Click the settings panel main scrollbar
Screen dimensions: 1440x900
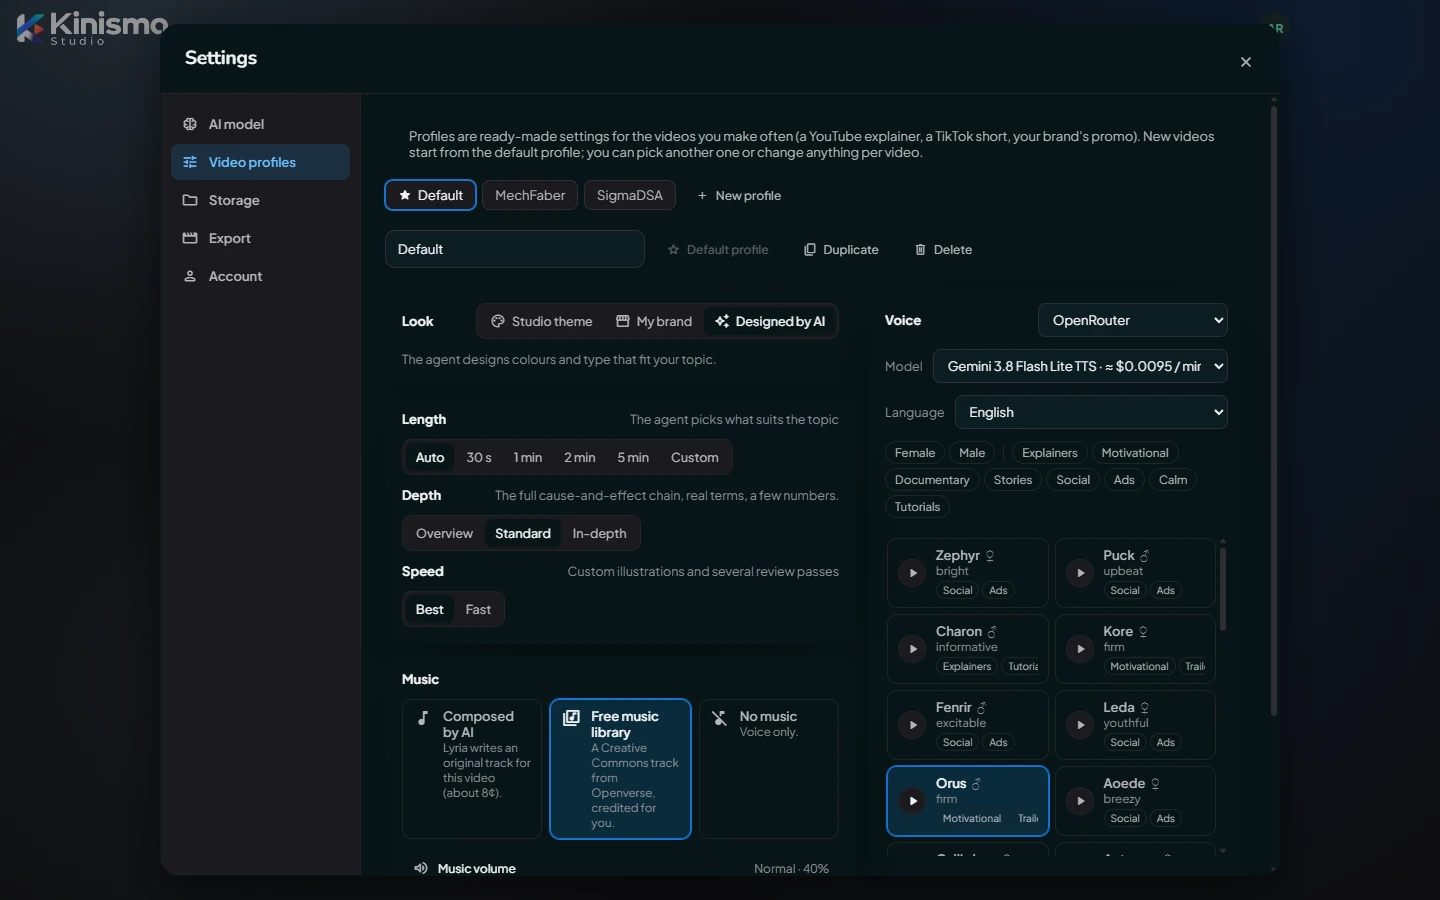[1274, 410]
